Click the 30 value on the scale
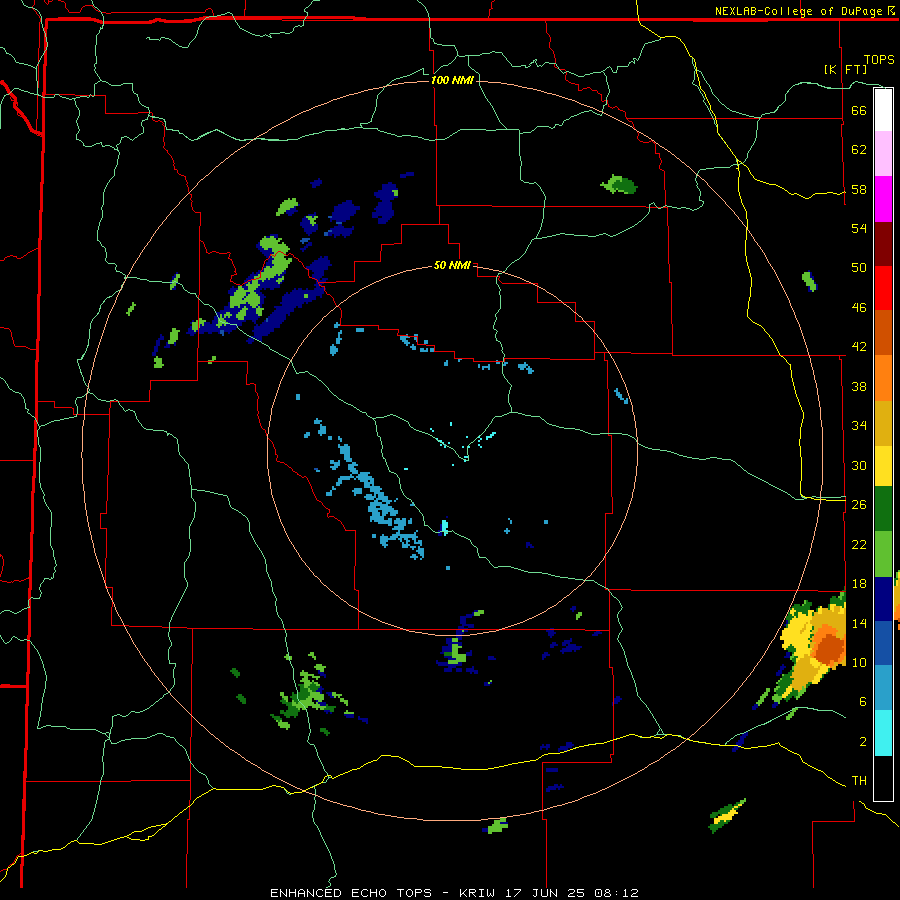This screenshot has width=900, height=900. tap(859, 465)
